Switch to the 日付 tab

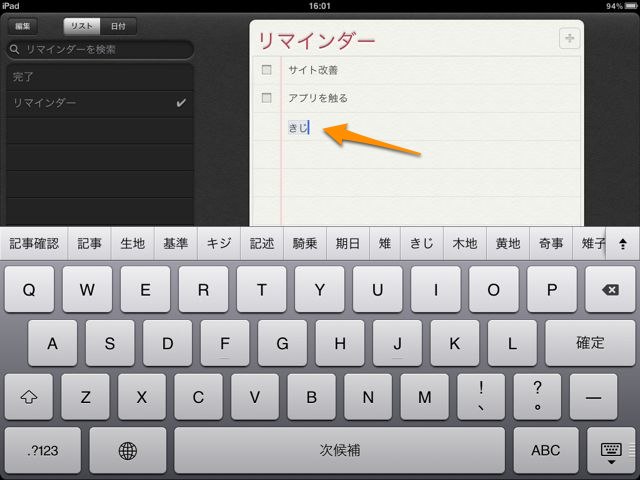pyautogui.click(x=118, y=27)
